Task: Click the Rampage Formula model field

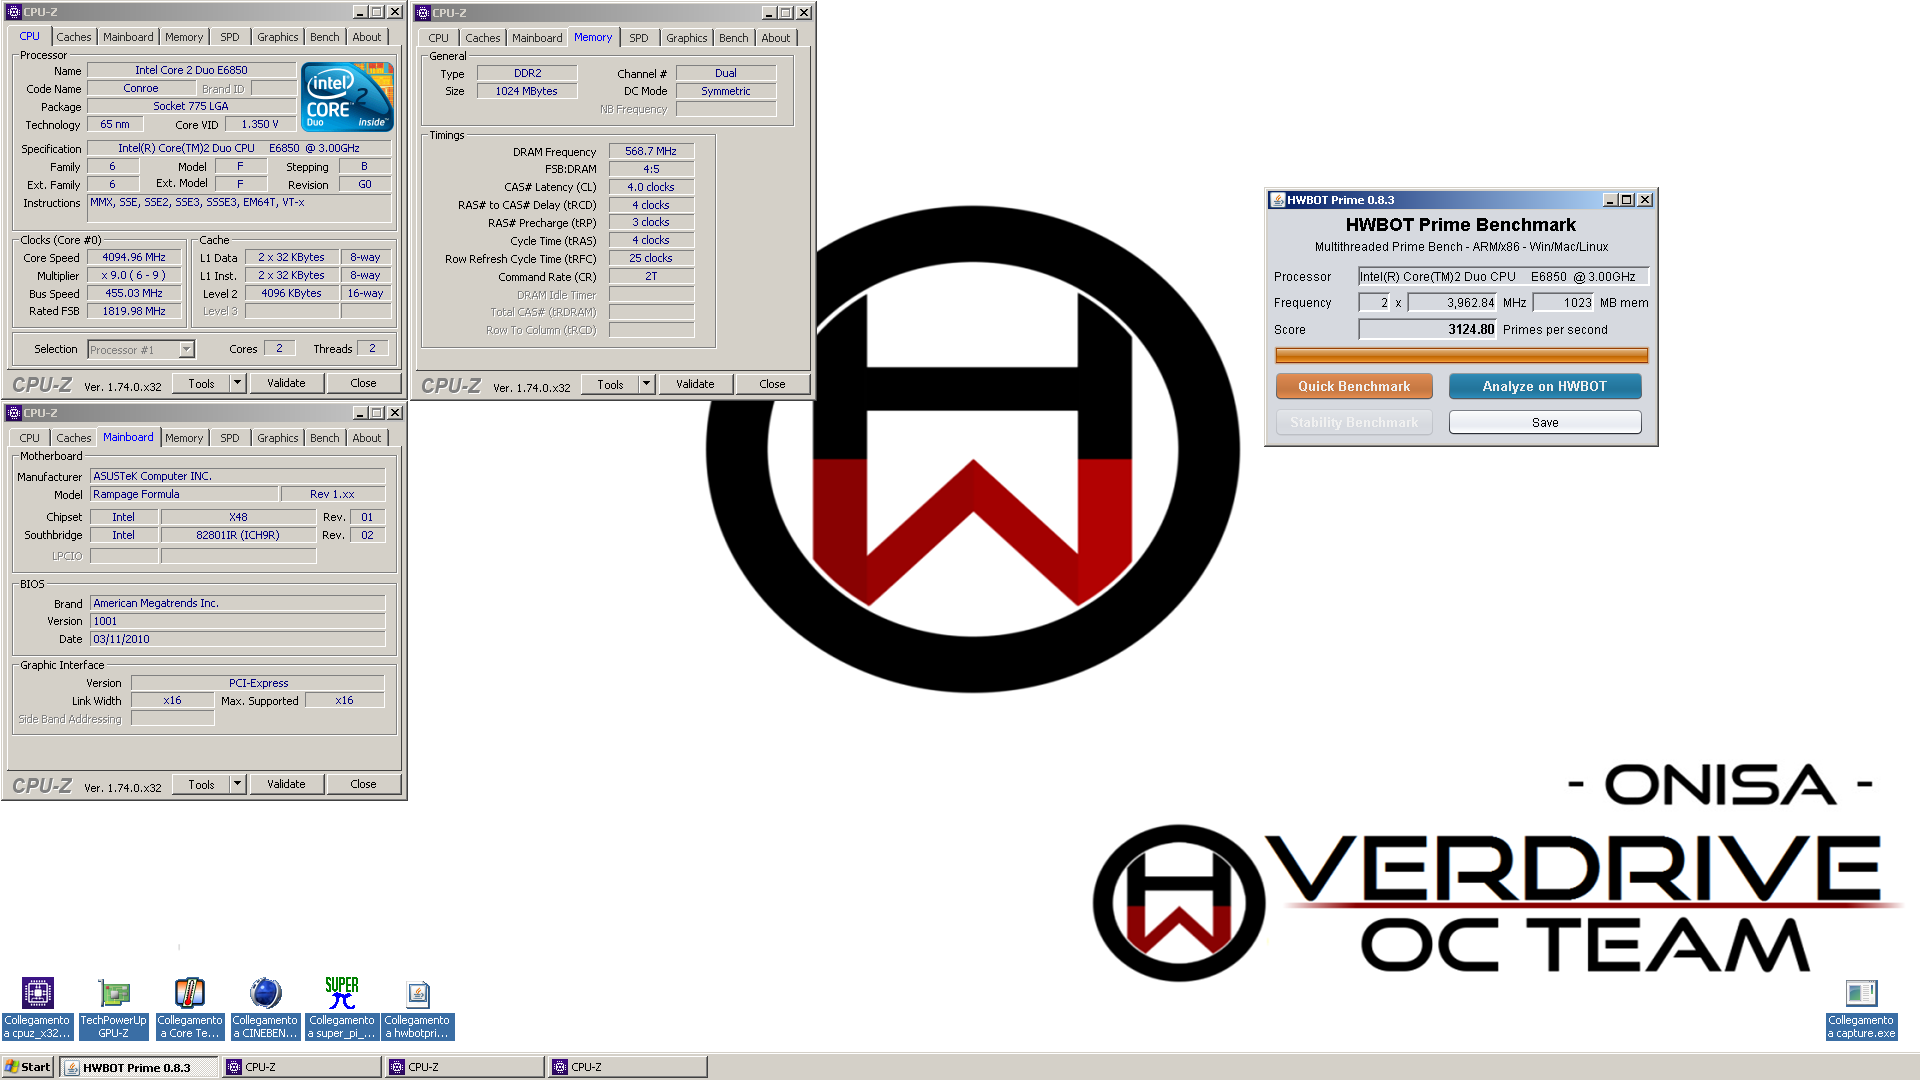Action: pyautogui.click(x=184, y=494)
